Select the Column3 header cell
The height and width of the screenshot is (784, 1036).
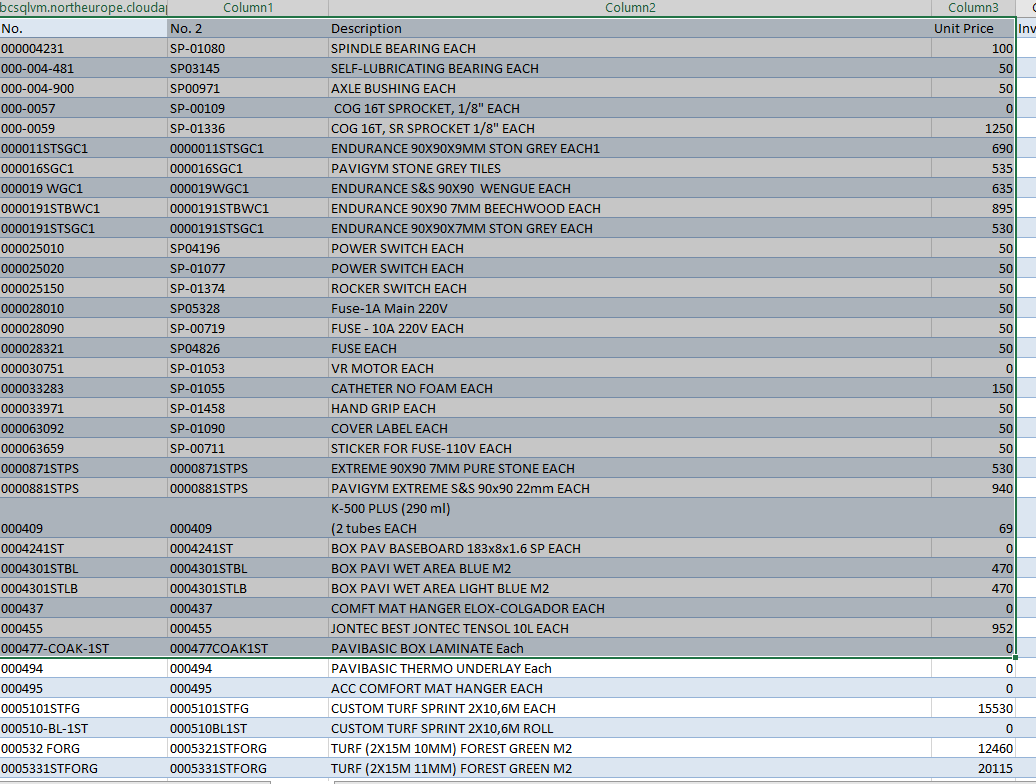(x=973, y=7)
